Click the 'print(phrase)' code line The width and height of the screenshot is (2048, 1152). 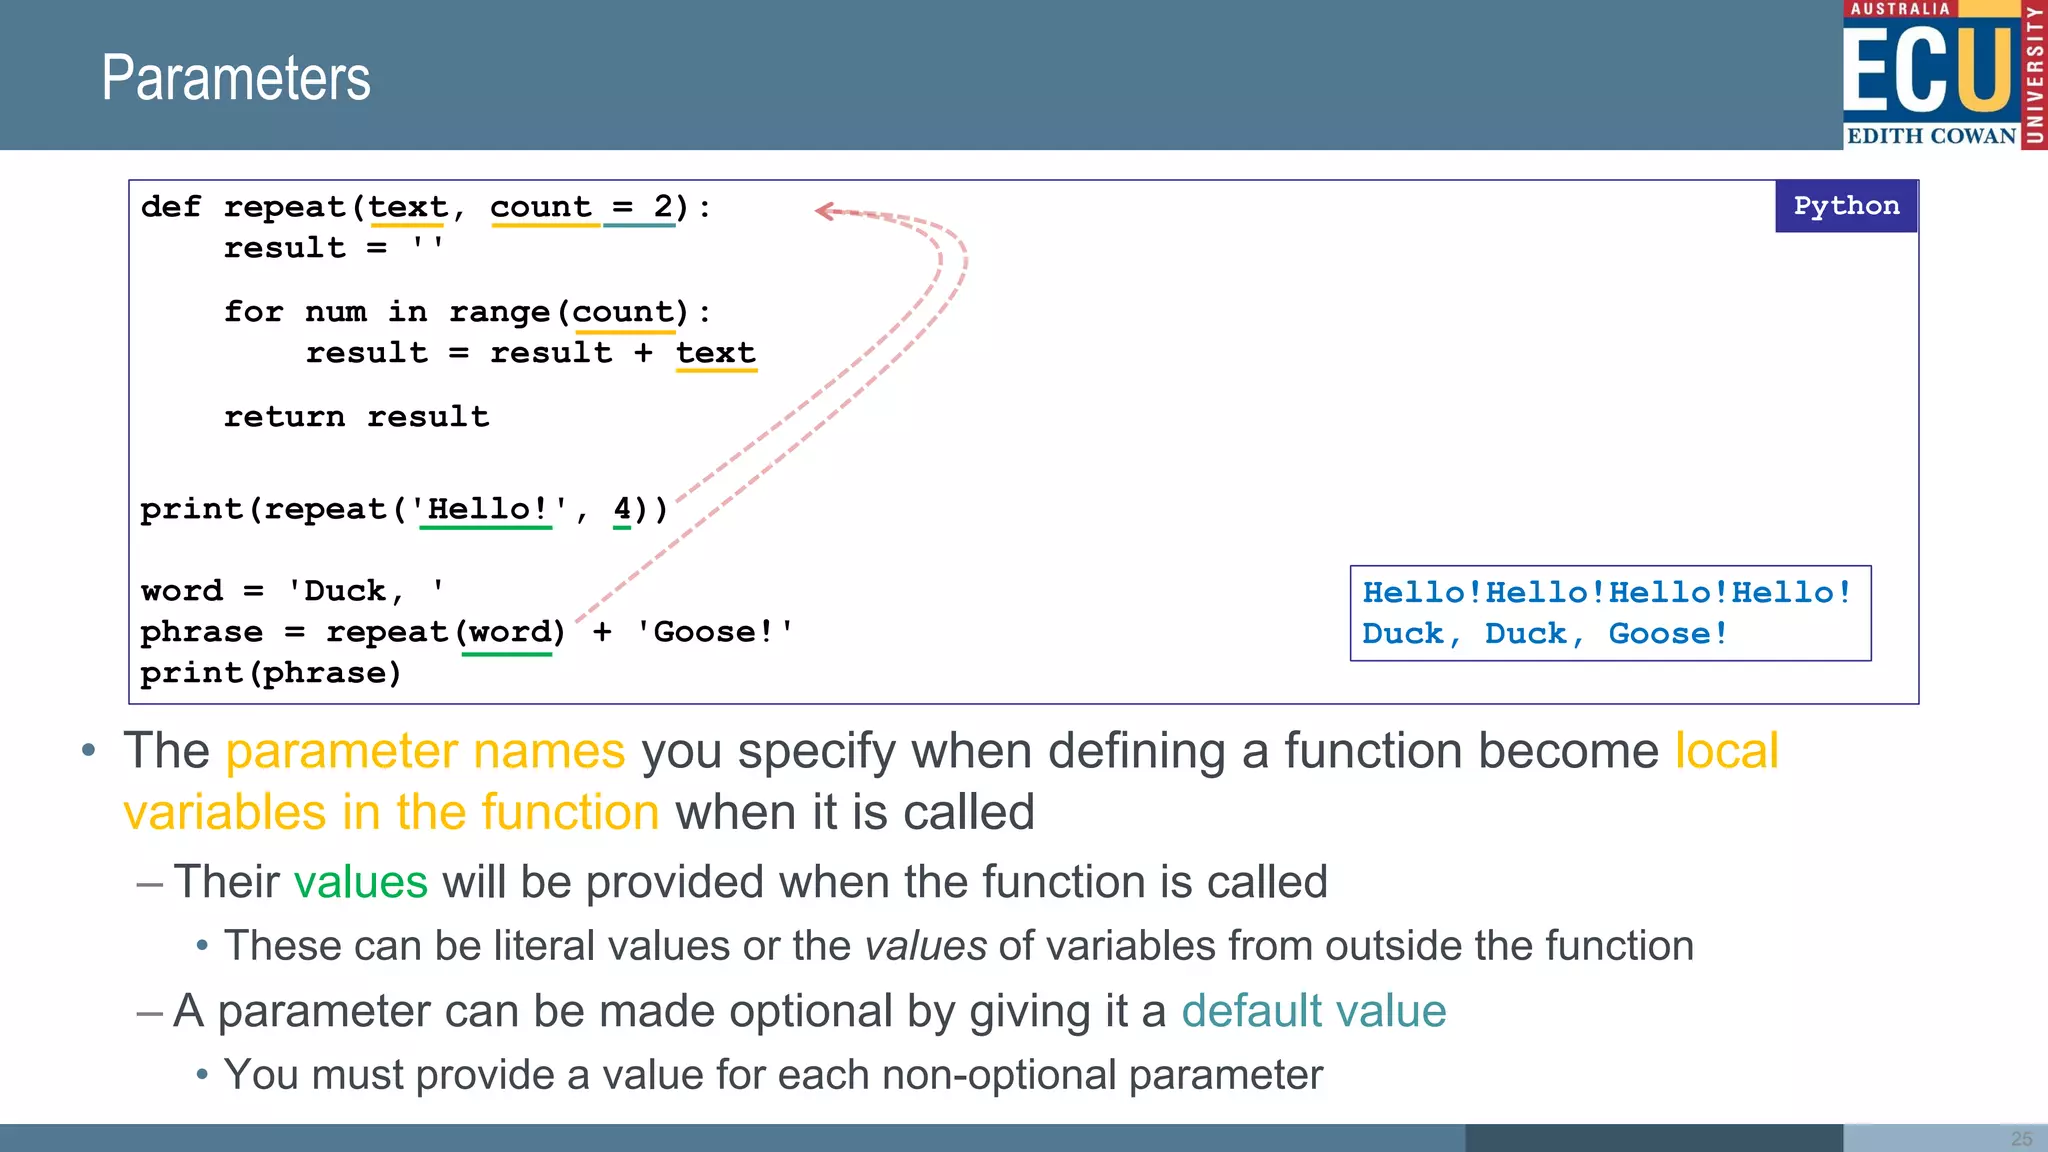click(x=270, y=673)
